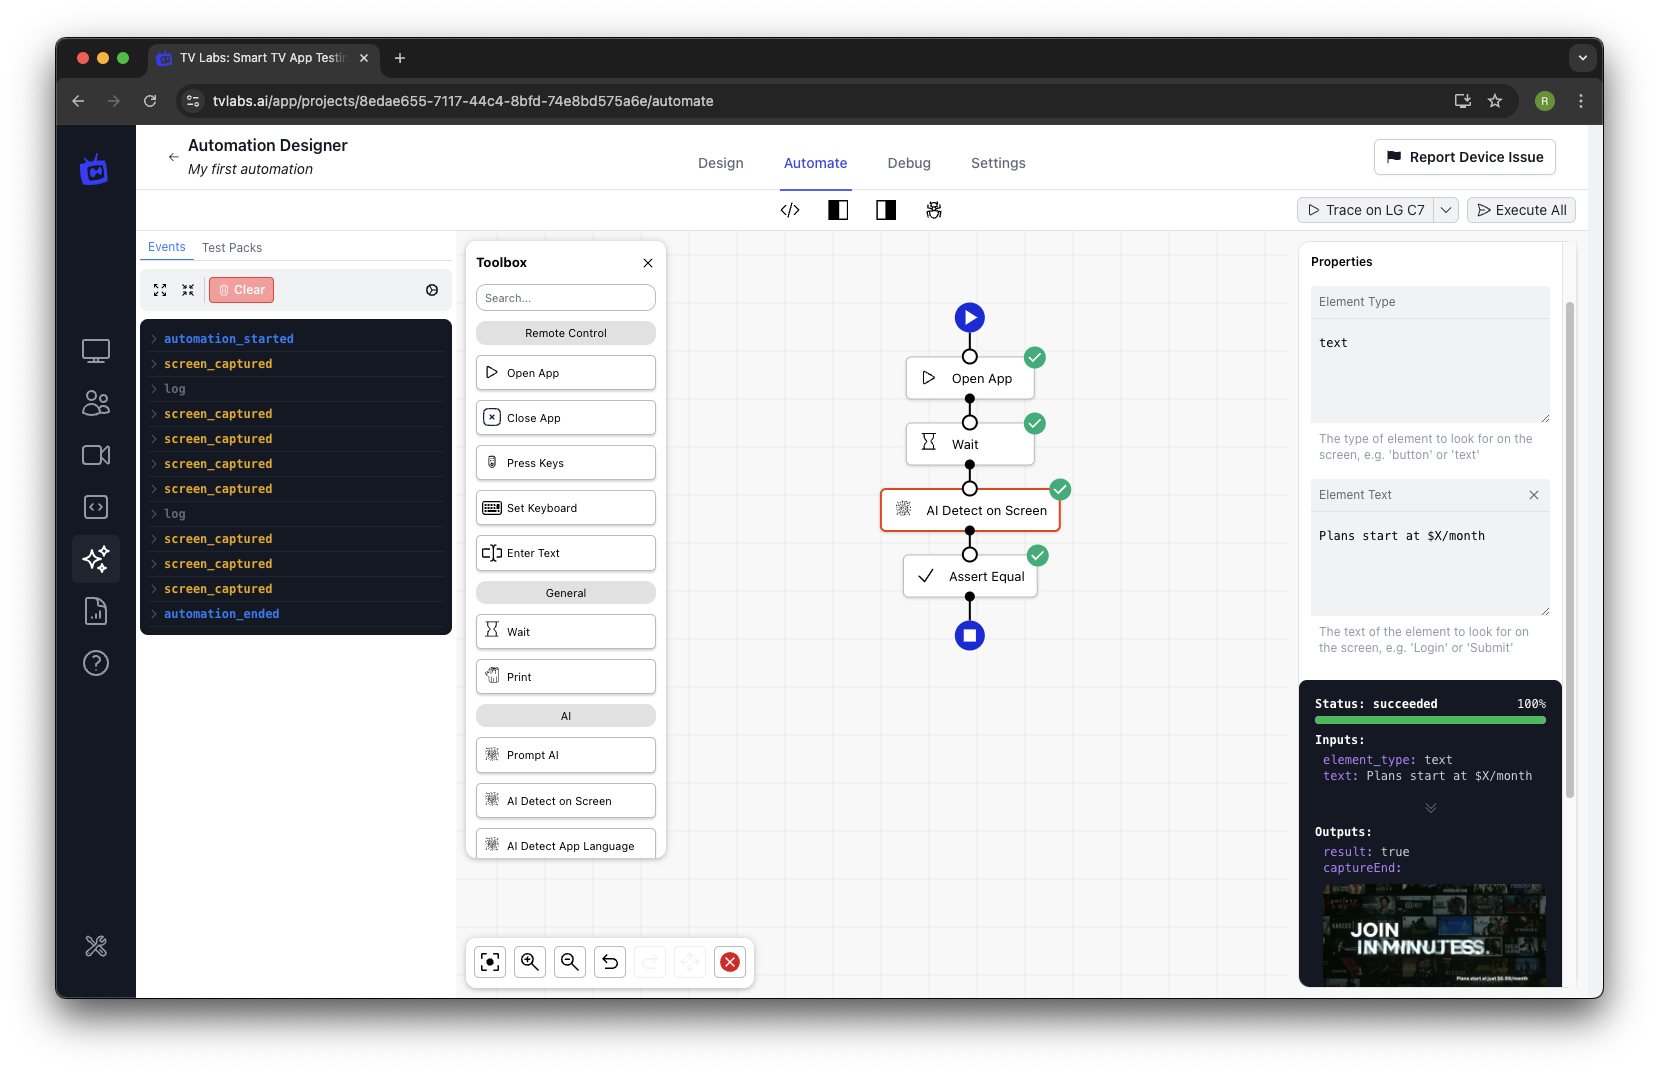Image resolution: width=1659 pixels, height=1072 pixels.
Task: Switch to the Test Packs tab
Action: 231,247
